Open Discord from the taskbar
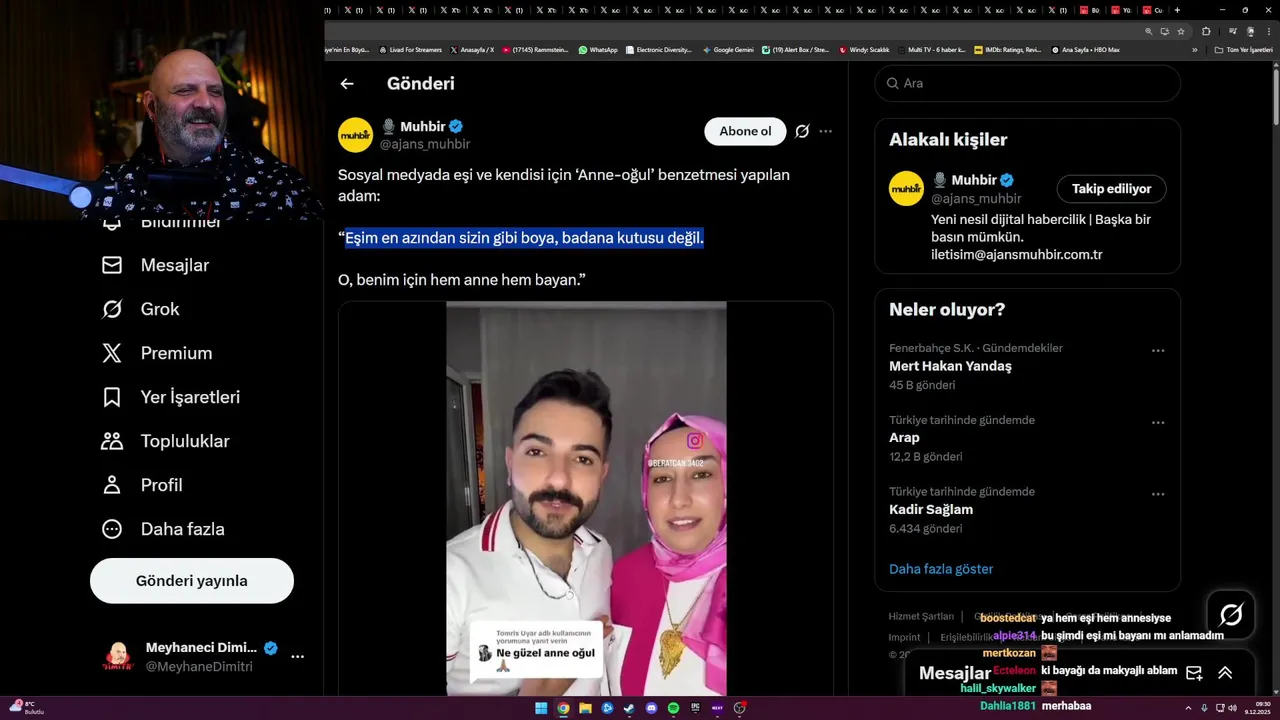Screen dimensions: 1280x720 click(x=652, y=708)
